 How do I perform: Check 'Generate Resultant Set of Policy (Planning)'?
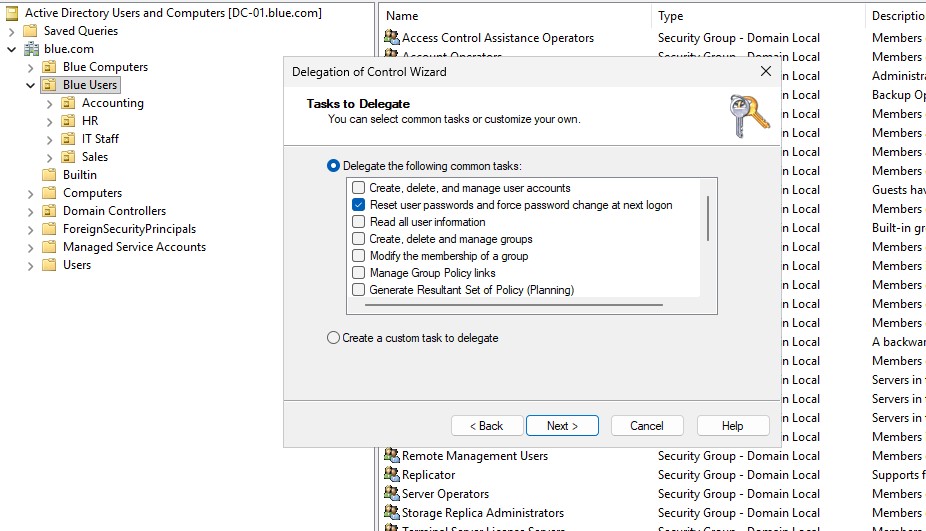coord(358,290)
